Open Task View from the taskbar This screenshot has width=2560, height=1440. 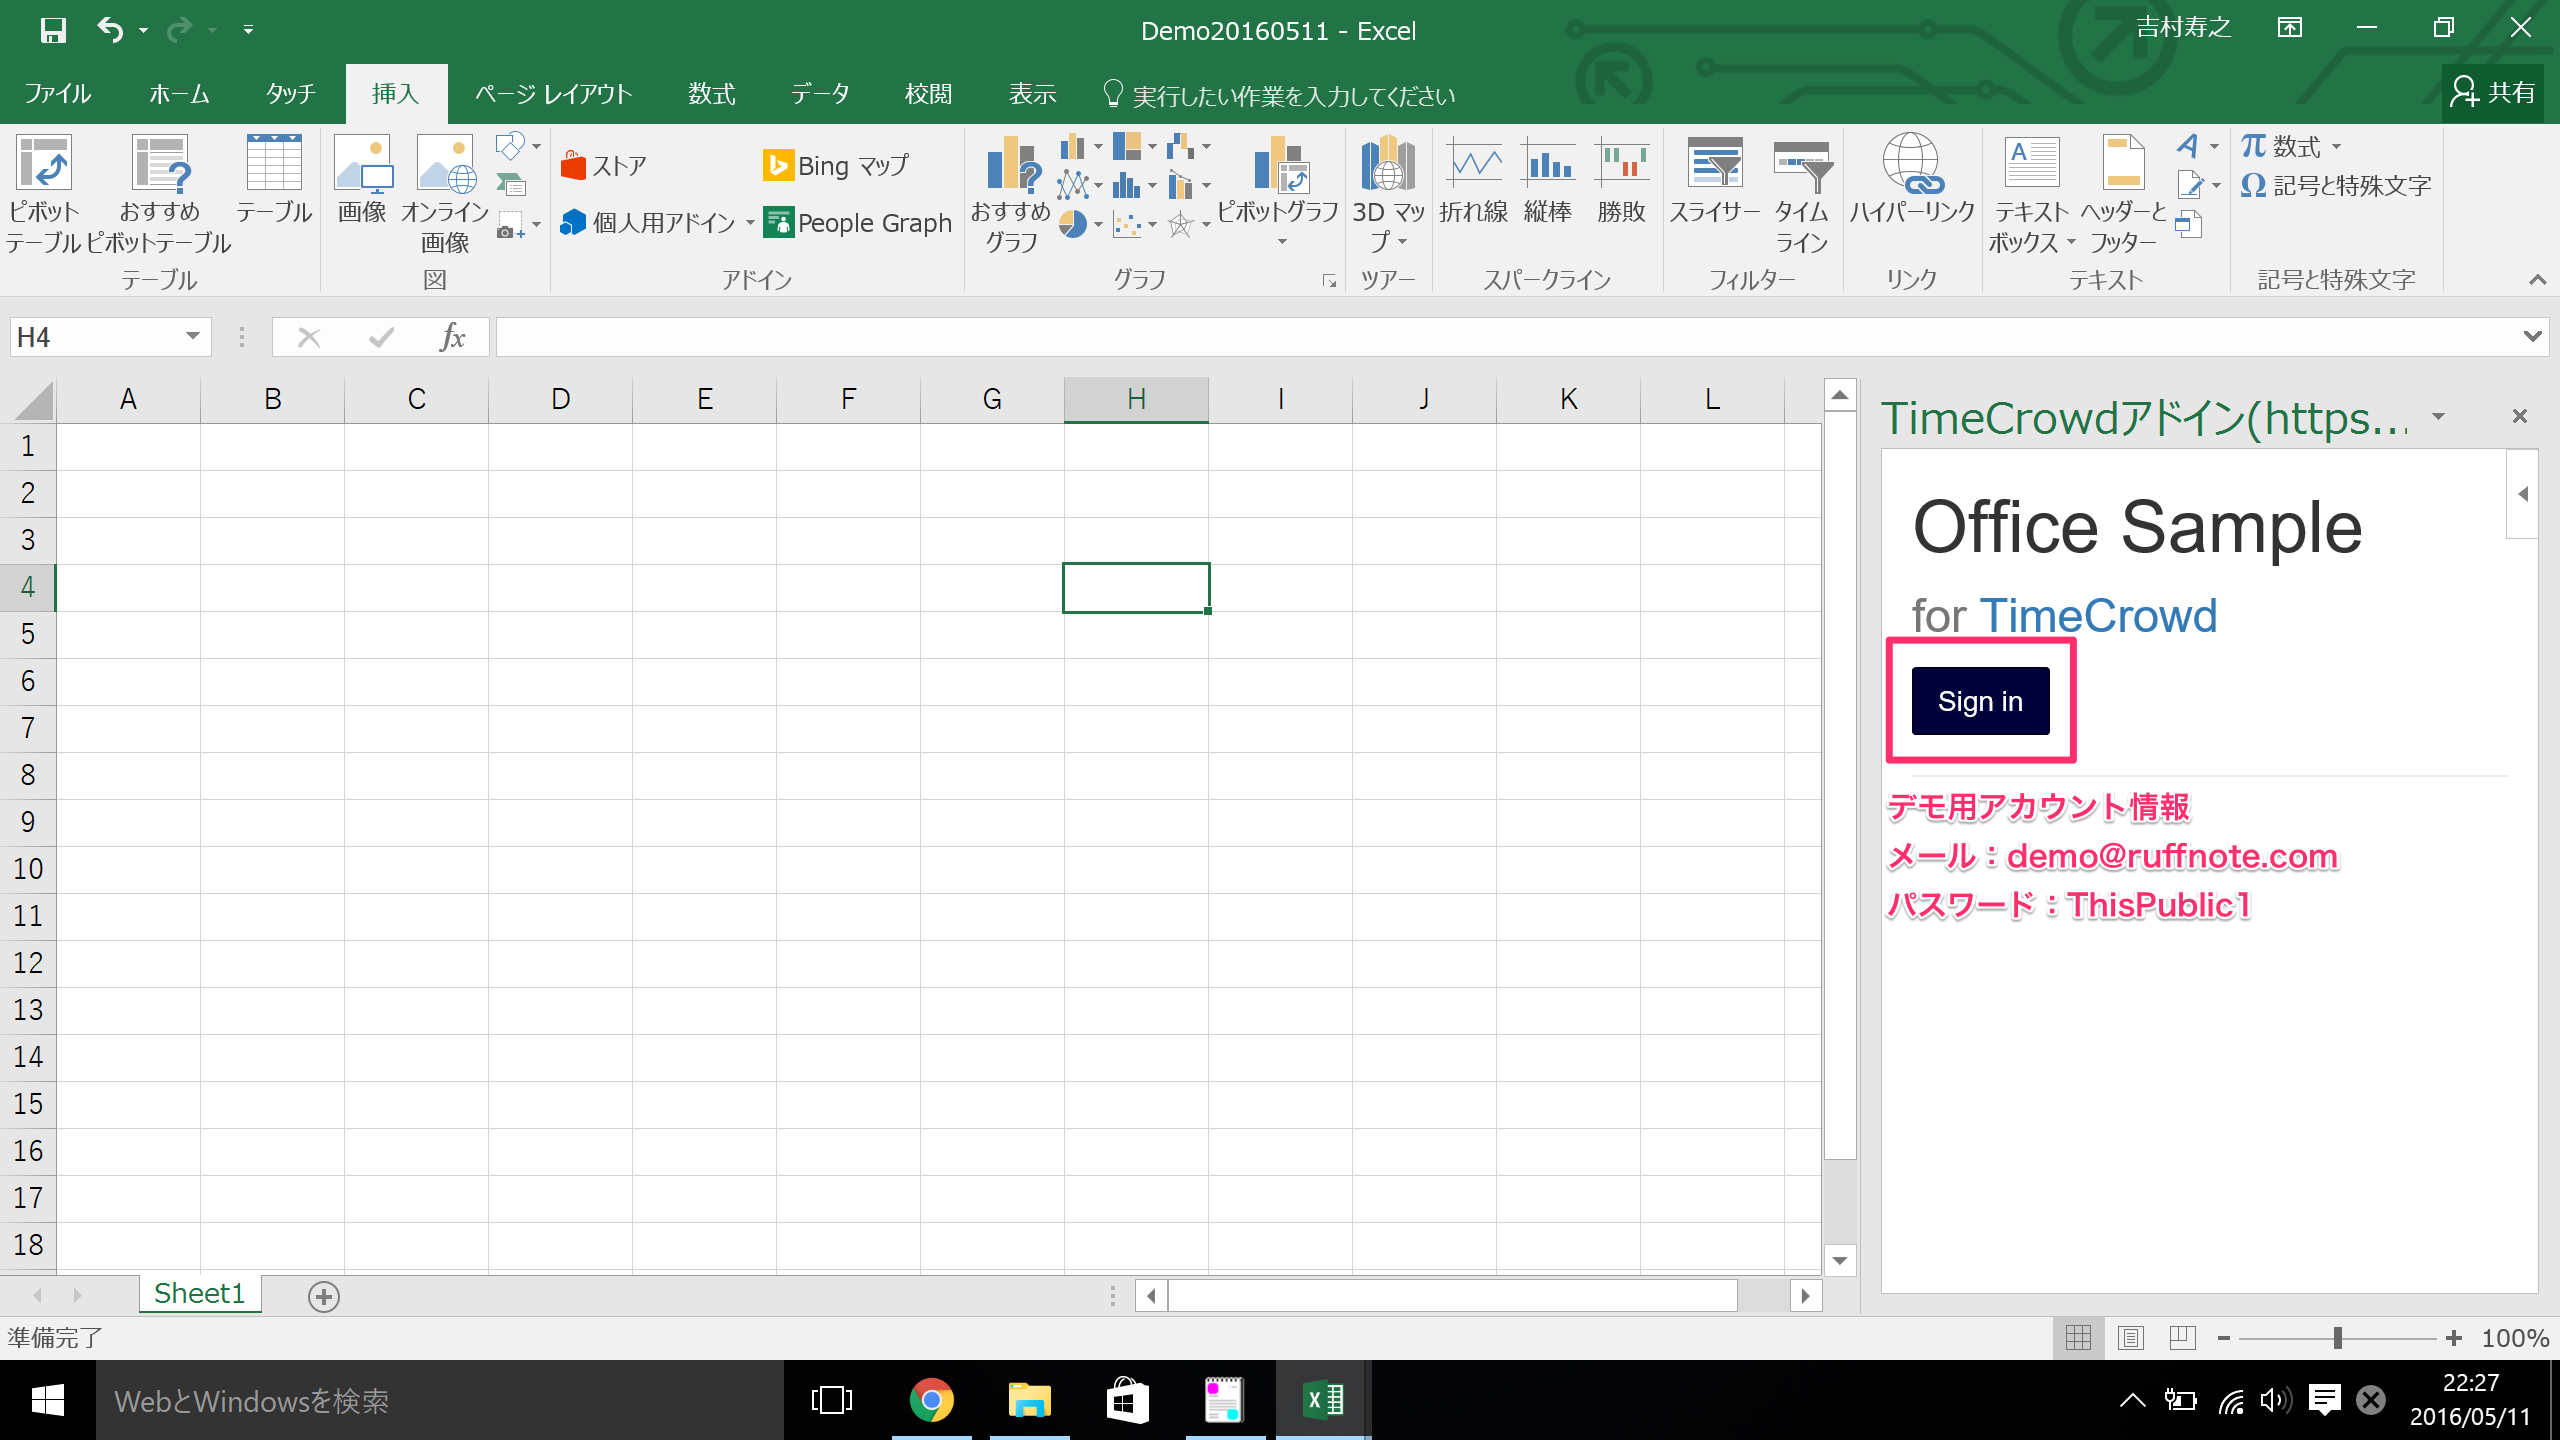click(x=832, y=1400)
